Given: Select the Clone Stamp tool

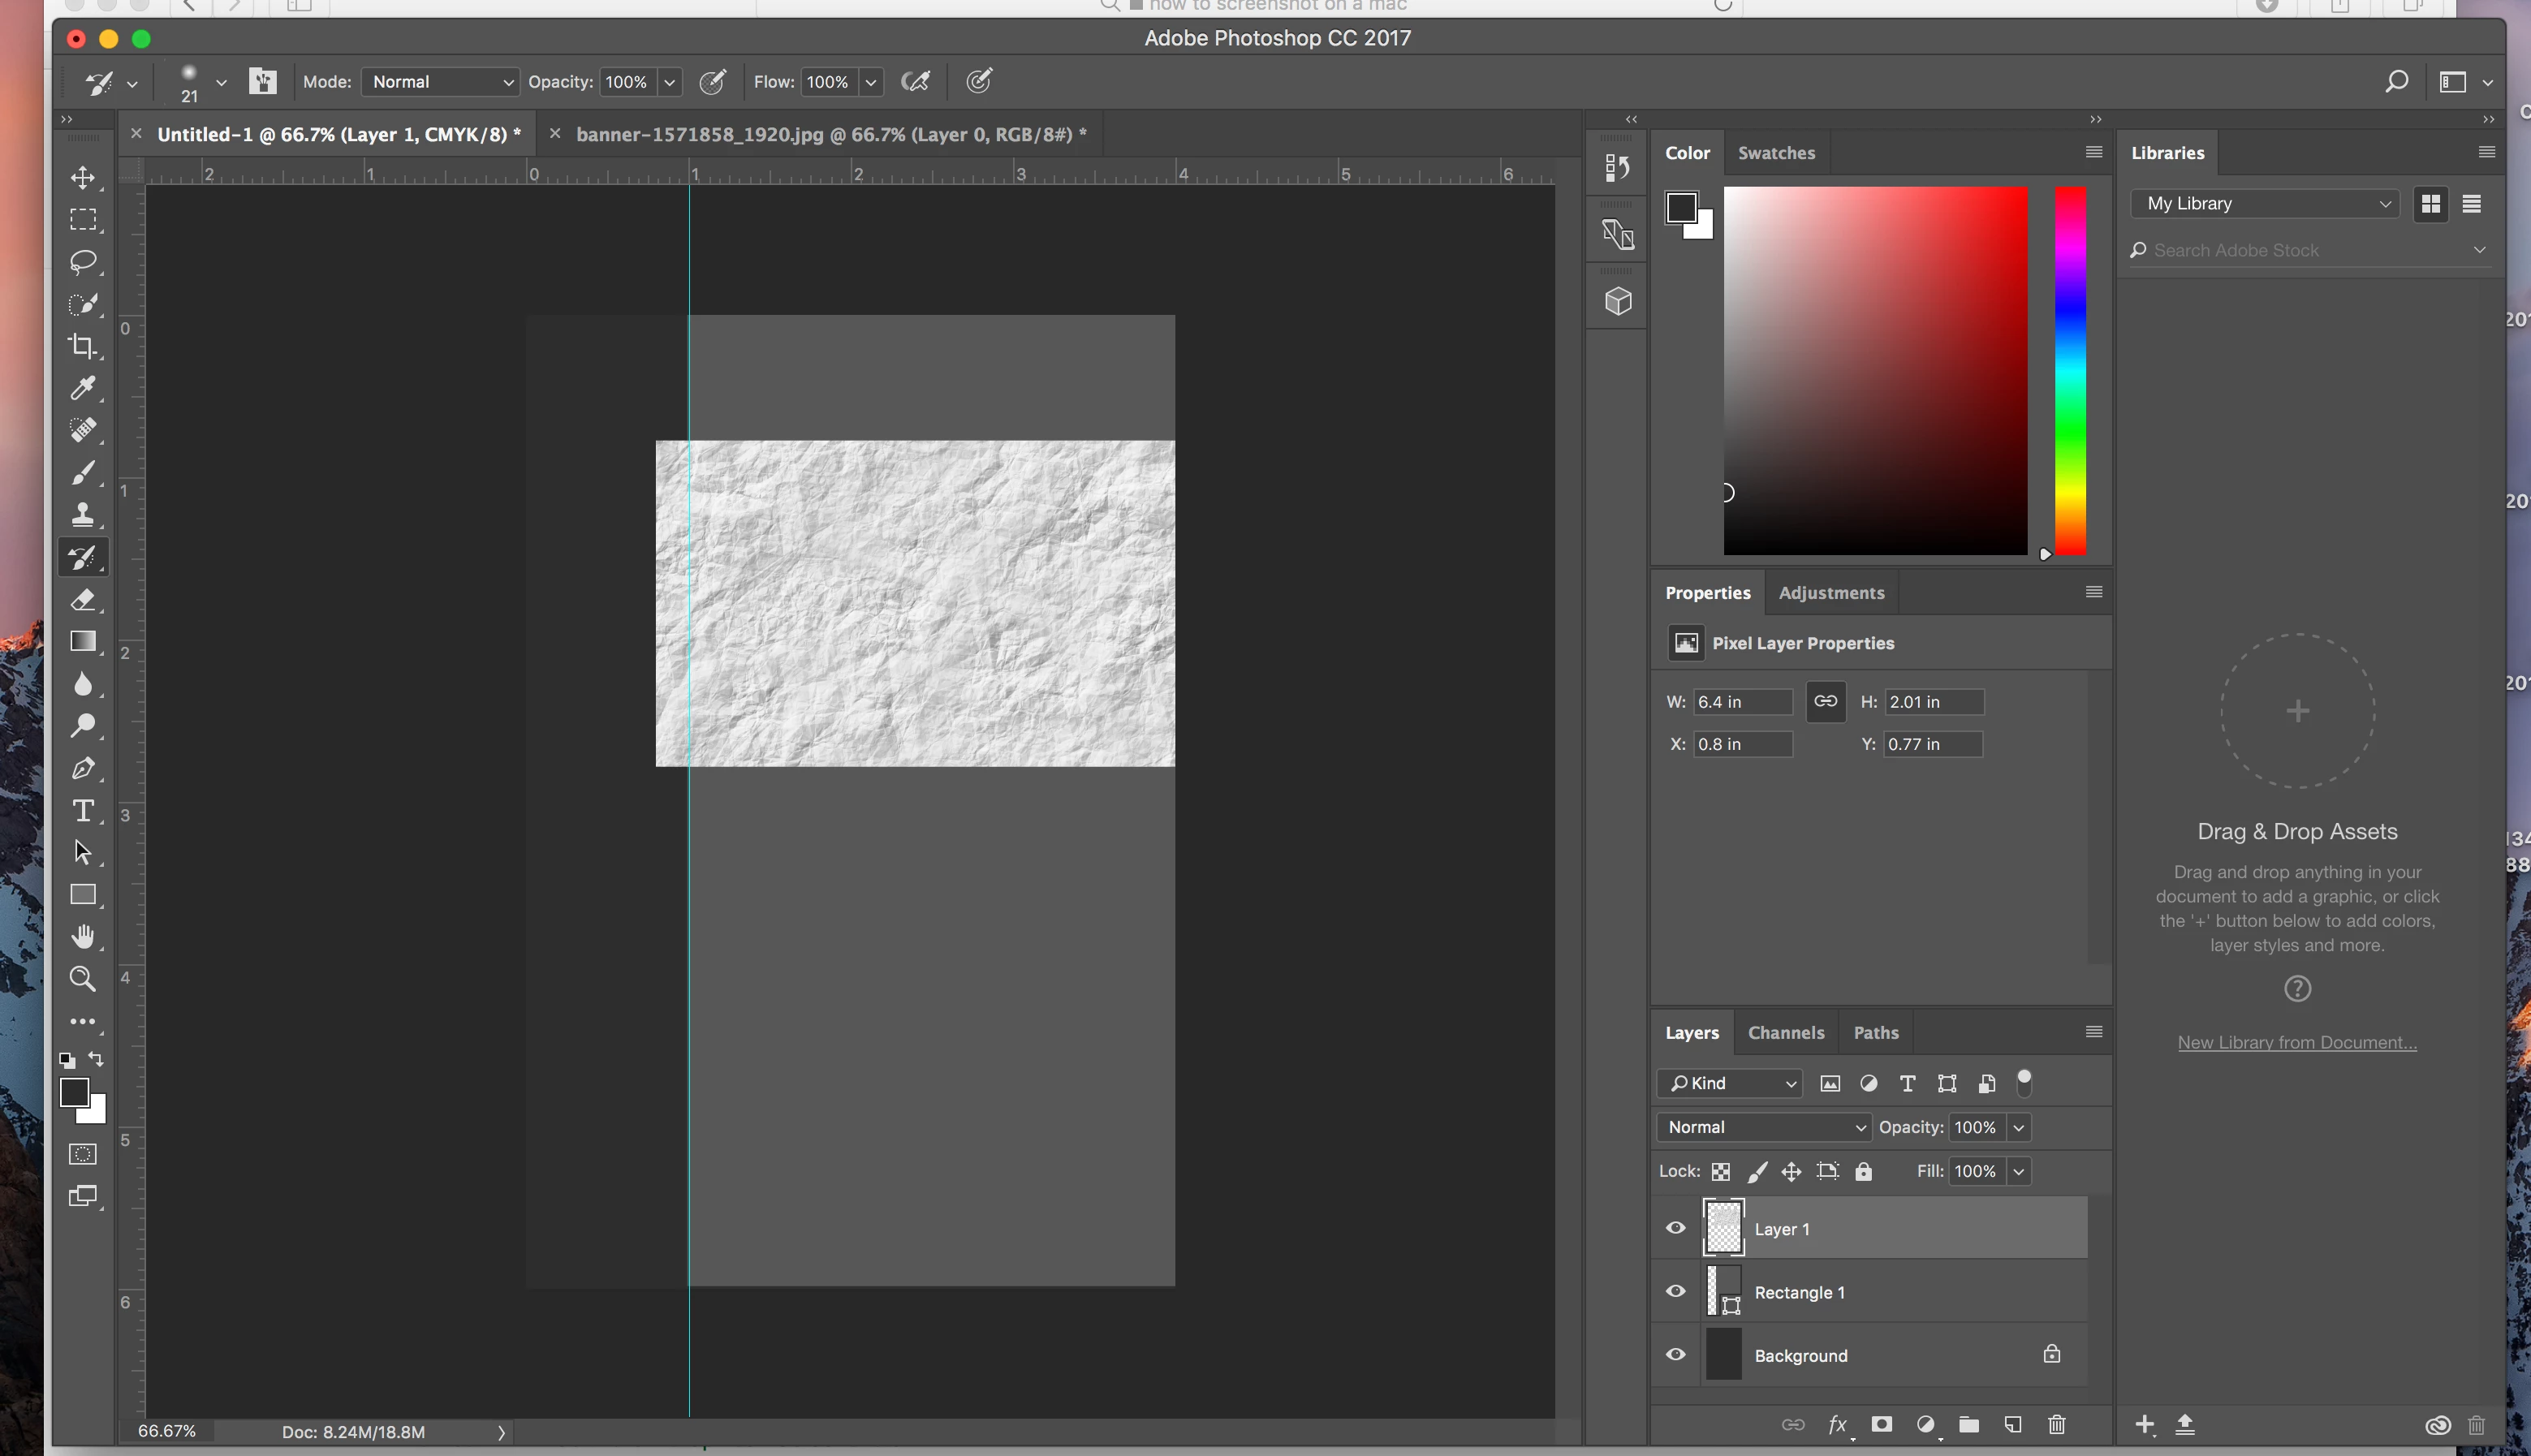Looking at the screenshot, I should pos(83,515).
